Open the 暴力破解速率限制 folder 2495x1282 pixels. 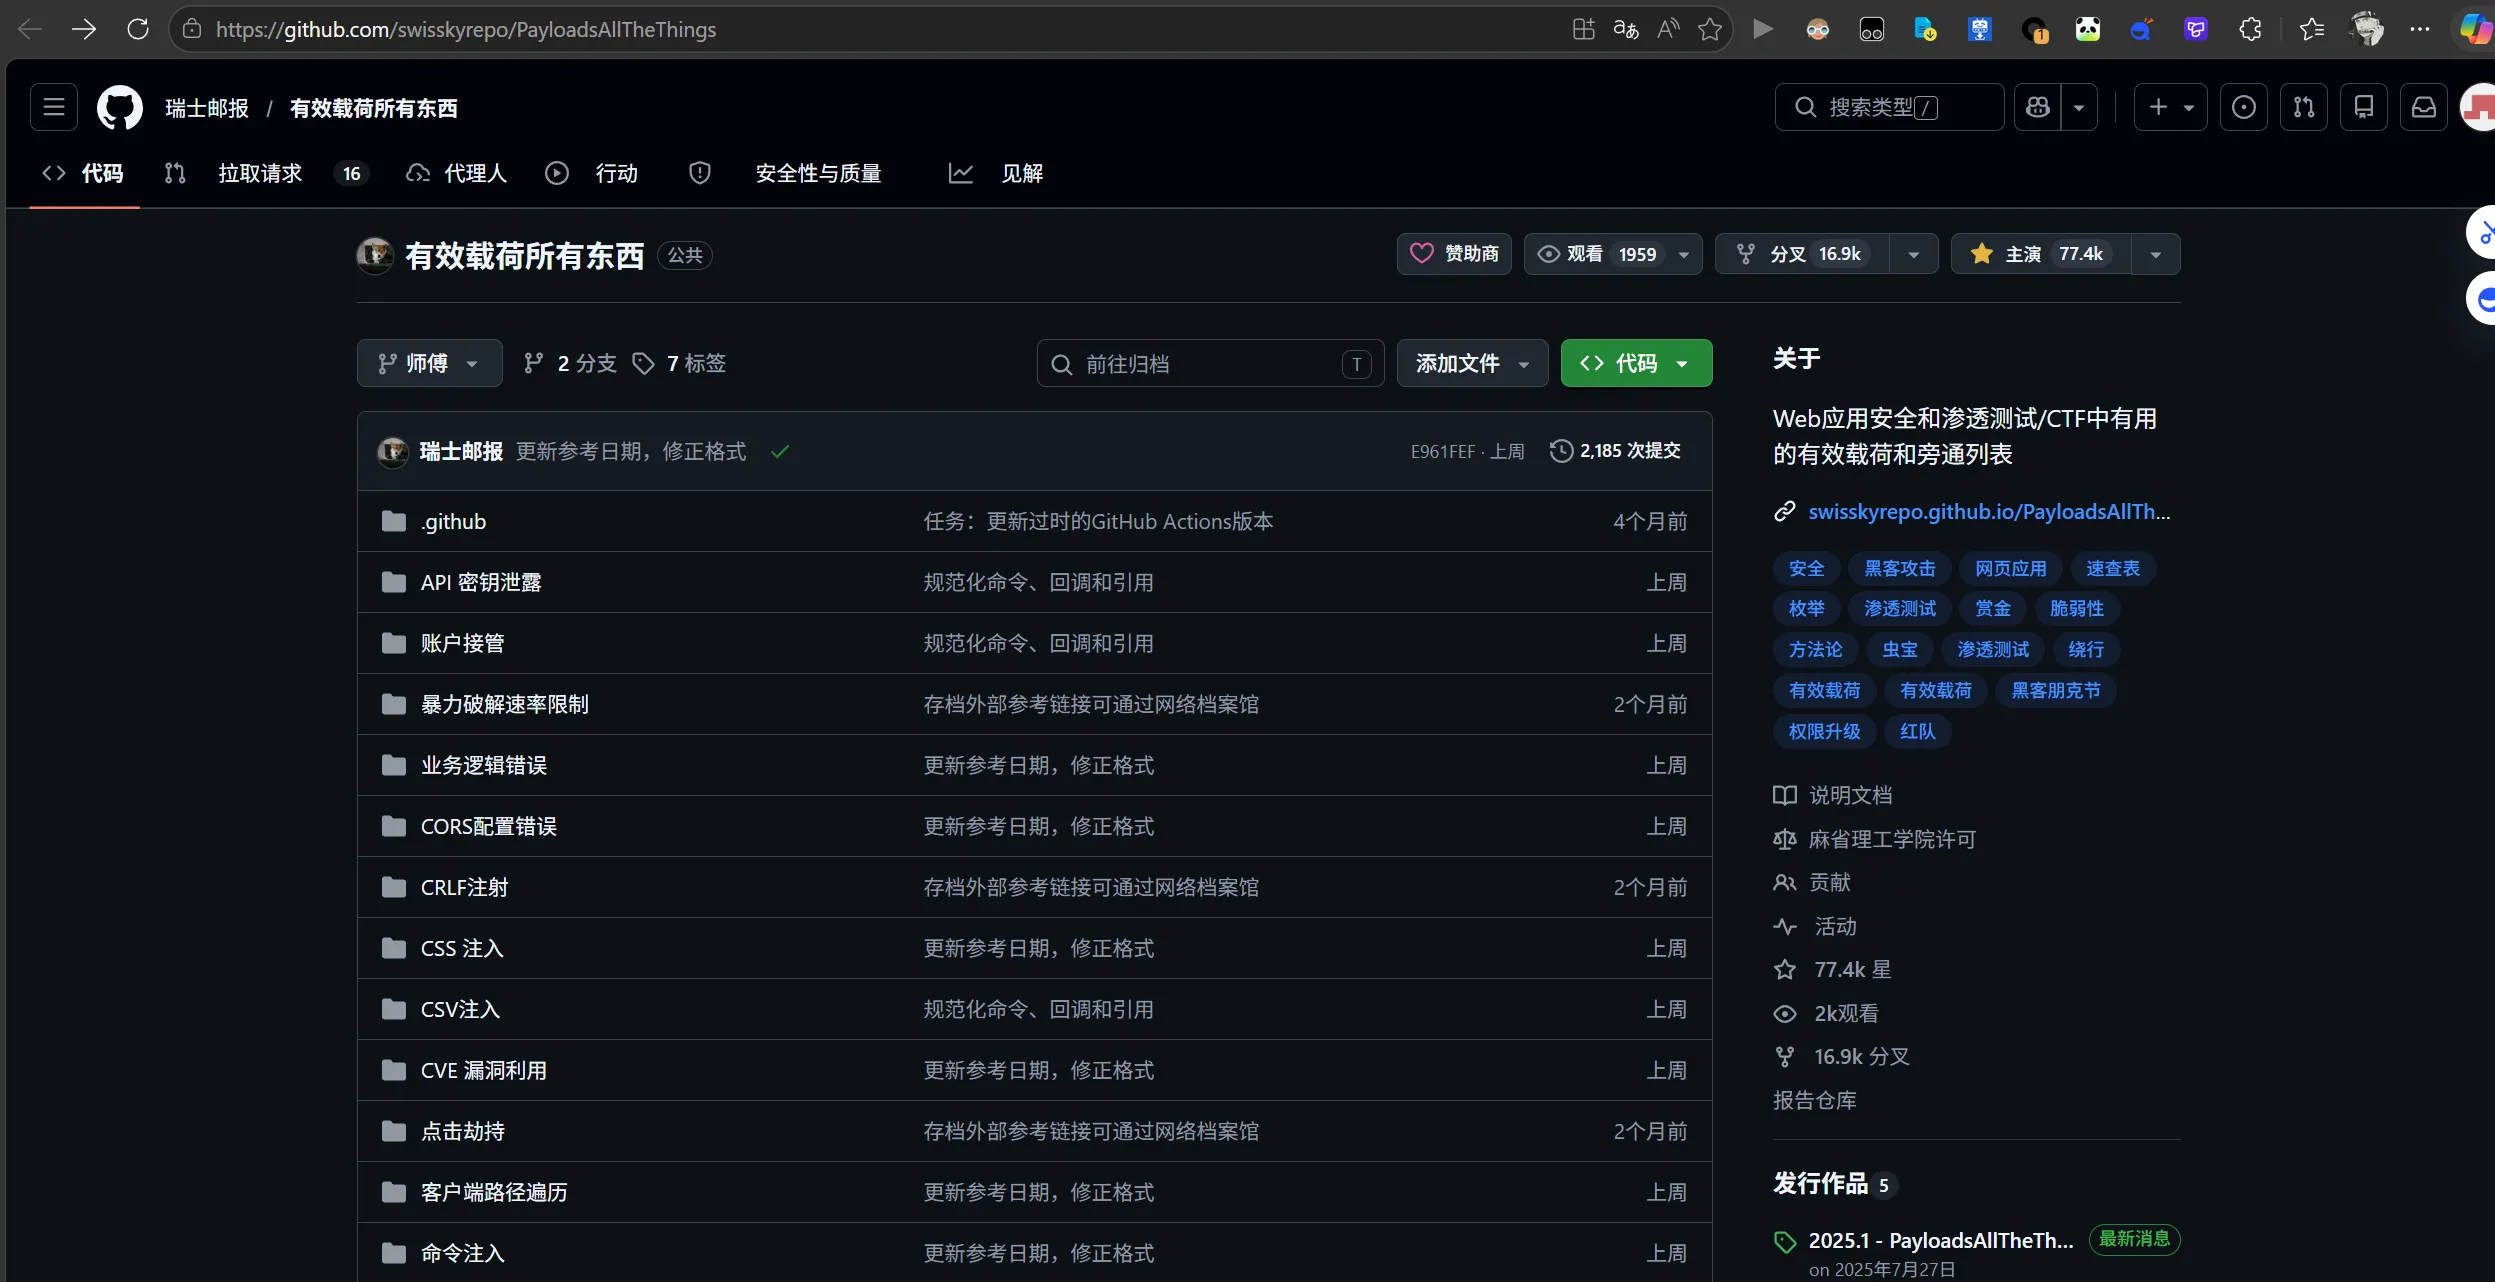pyautogui.click(x=505, y=704)
